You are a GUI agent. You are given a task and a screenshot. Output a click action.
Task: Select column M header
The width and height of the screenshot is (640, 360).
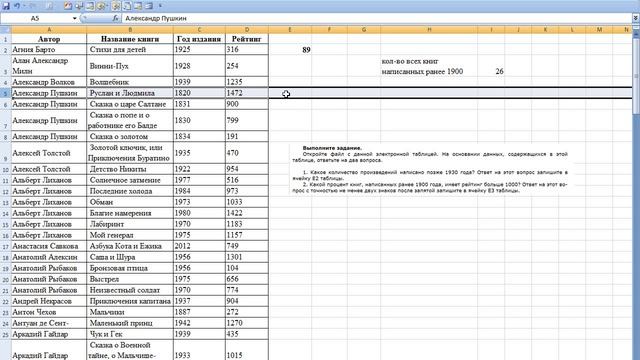tap(599, 29)
